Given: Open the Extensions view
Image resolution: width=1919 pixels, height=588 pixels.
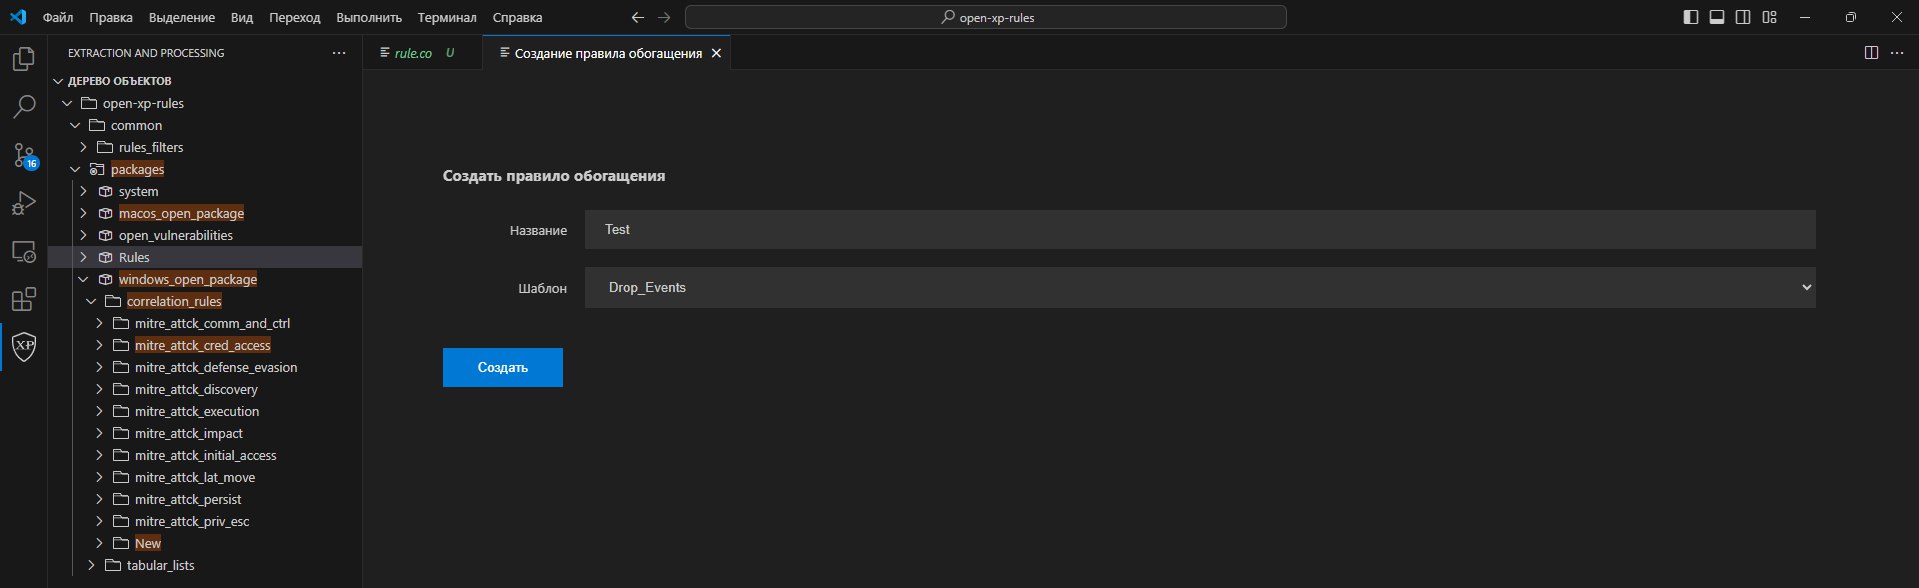Looking at the screenshot, I should pos(24,299).
